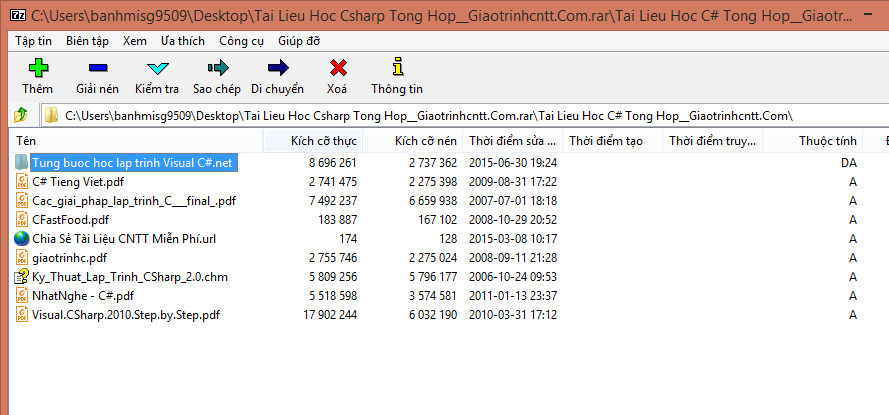Screen dimensions: 889x415
Task: Click the Sao chép copy arrow icon
Action: tap(218, 68)
